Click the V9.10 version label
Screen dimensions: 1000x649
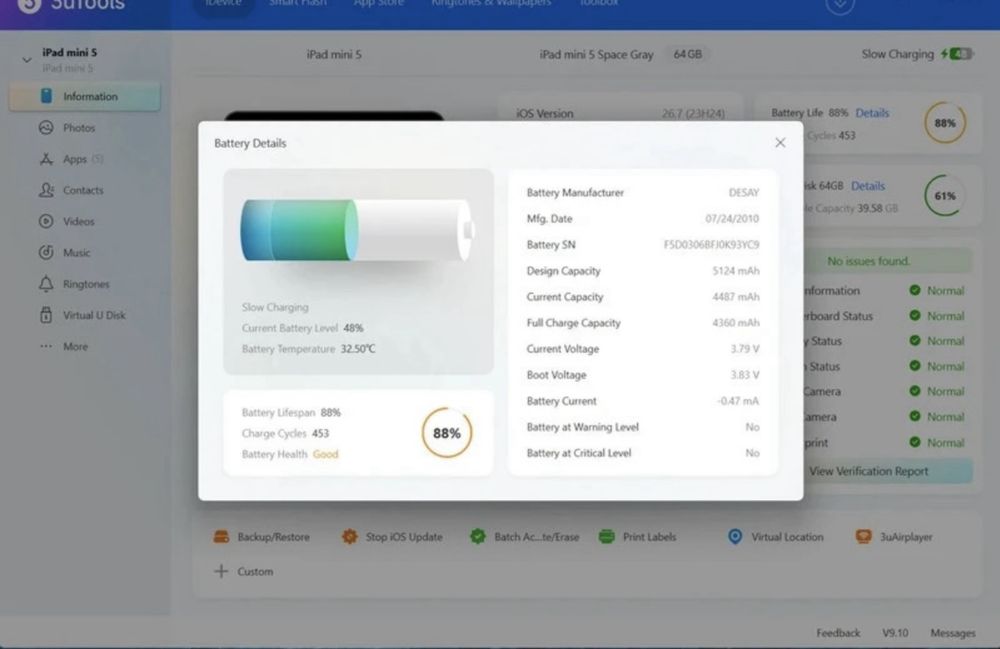coord(895,633)
